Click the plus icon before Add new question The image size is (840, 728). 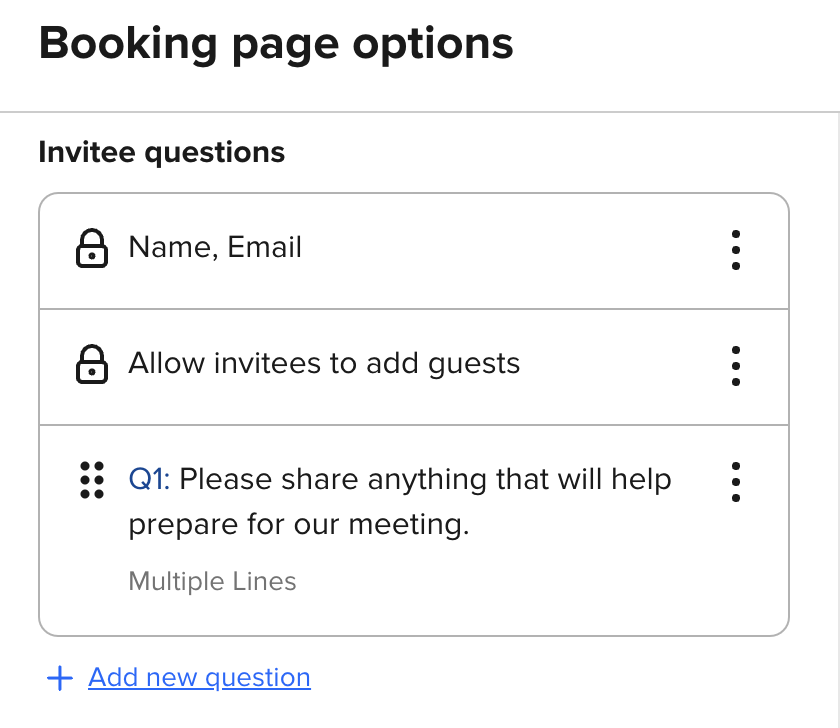pyautogui.click(x=60, y=679)
